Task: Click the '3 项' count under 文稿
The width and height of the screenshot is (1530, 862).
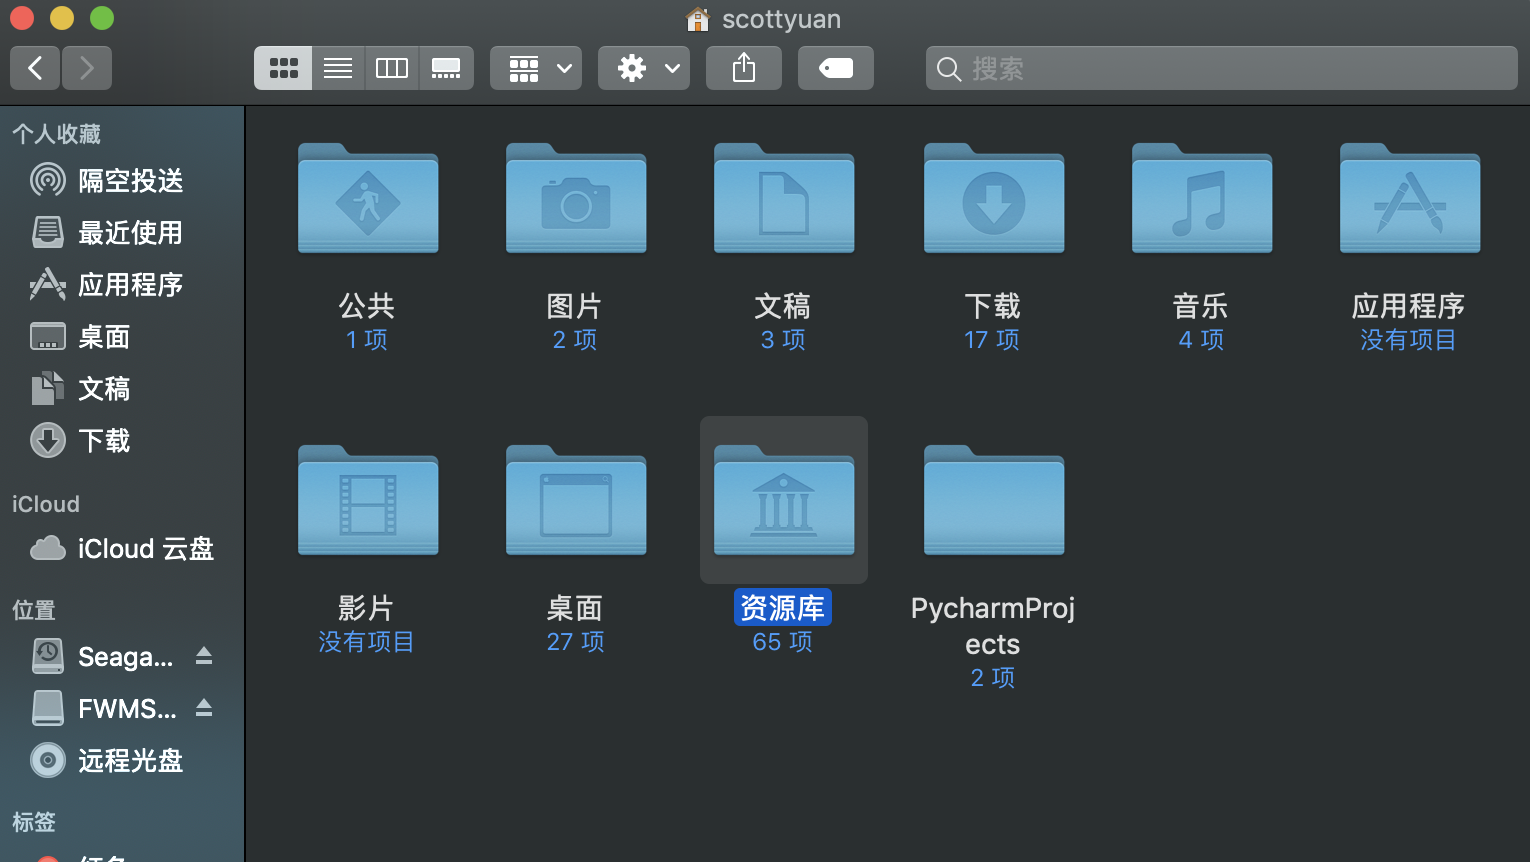Action: (783, 340)
